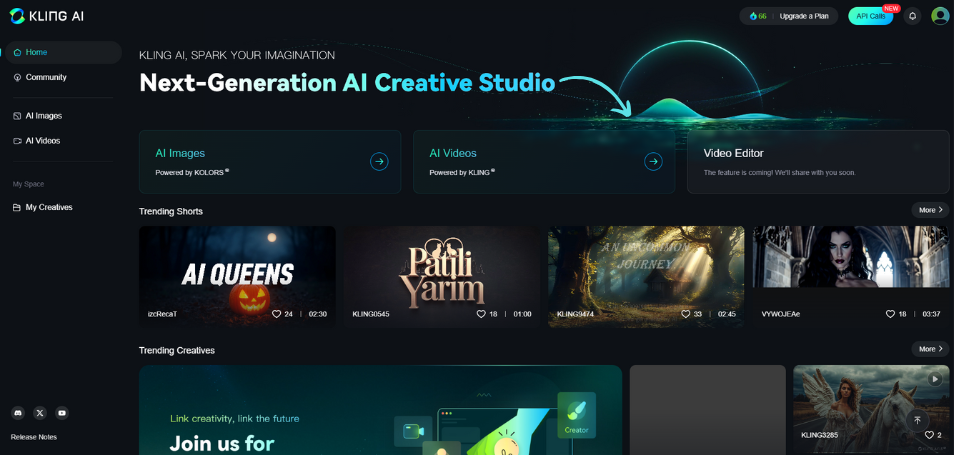Click the YouTube icon

click(62, 413)
